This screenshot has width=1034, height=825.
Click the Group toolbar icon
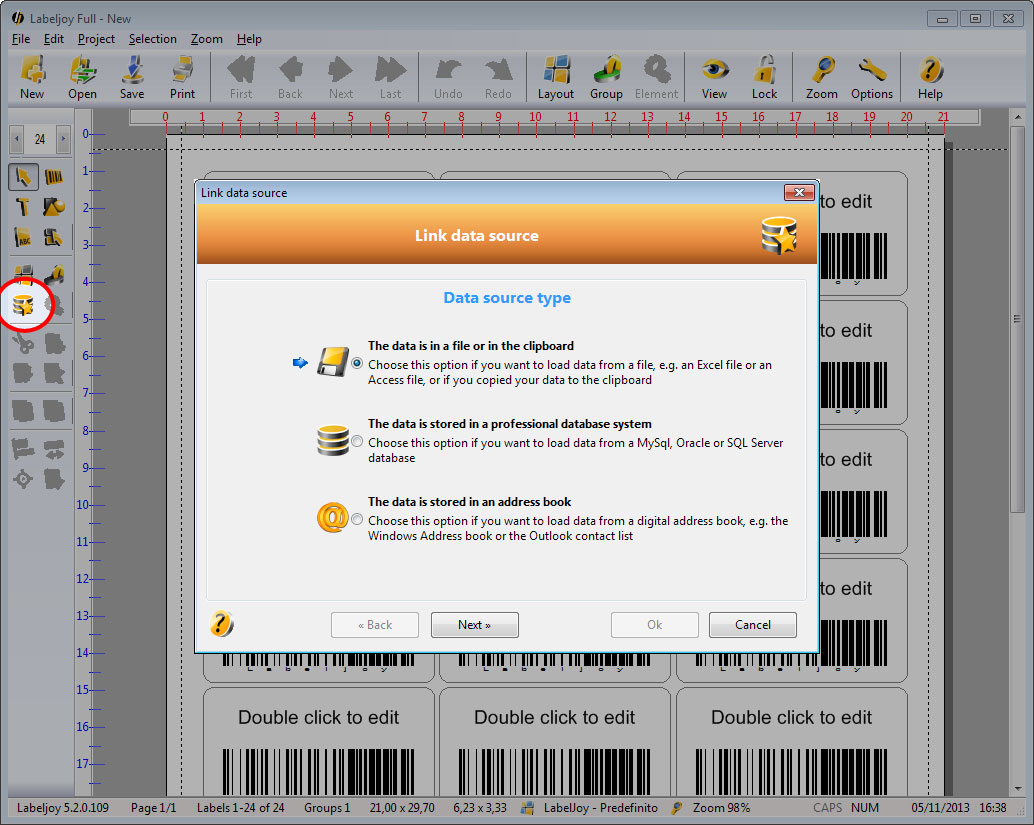click(606, 75)
